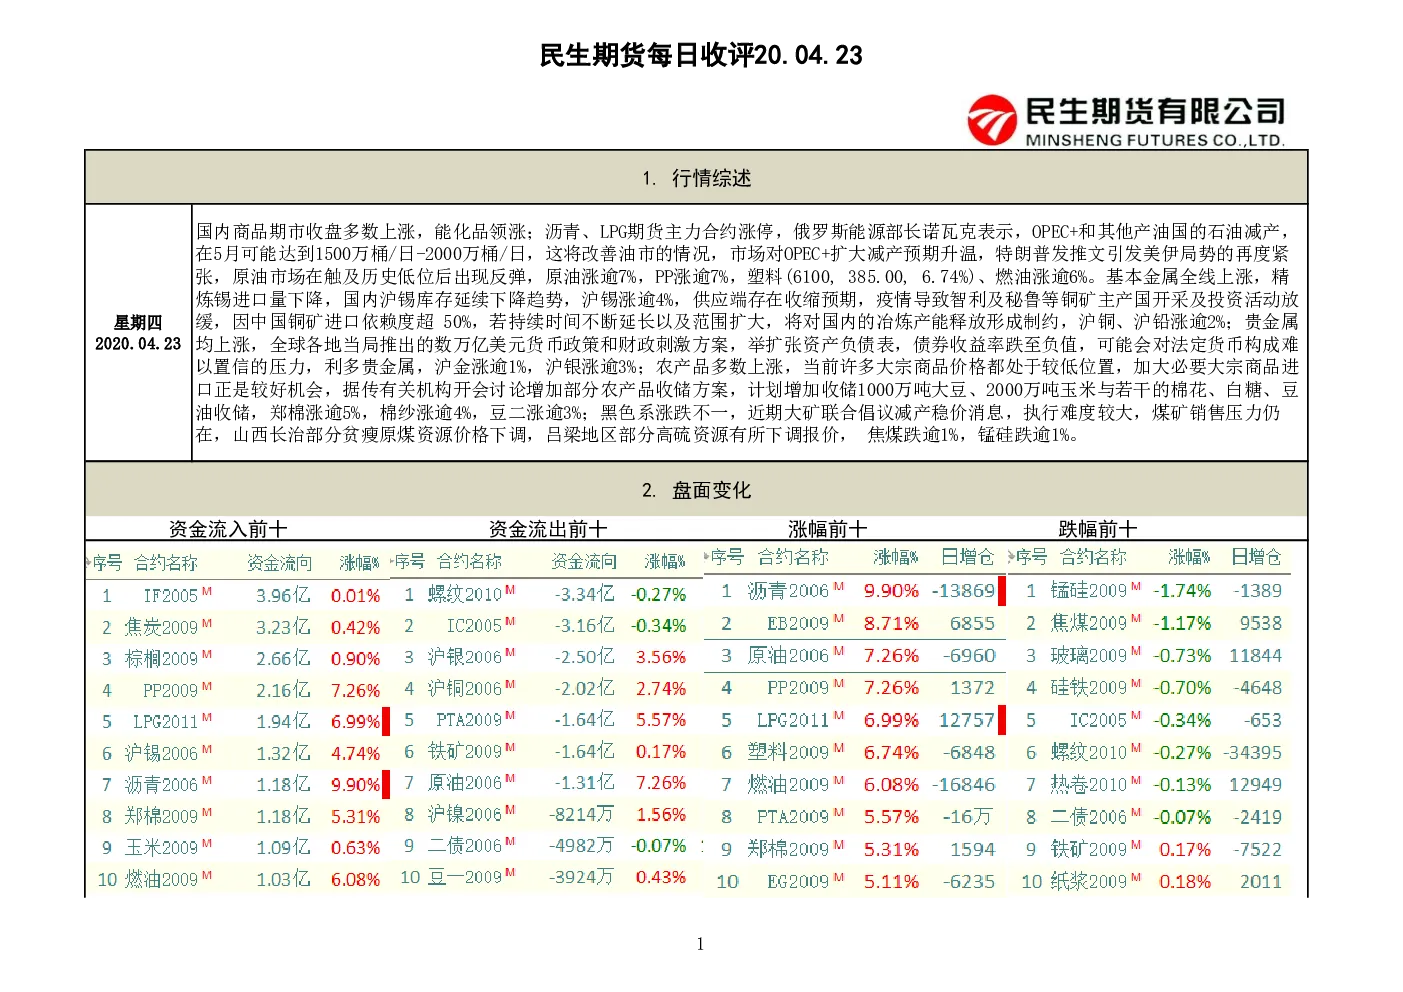Click the 2011 position change for 纸浆2009
Image resolution: width=1403 pixels, height=992 pixels.
coord(1260,881)
